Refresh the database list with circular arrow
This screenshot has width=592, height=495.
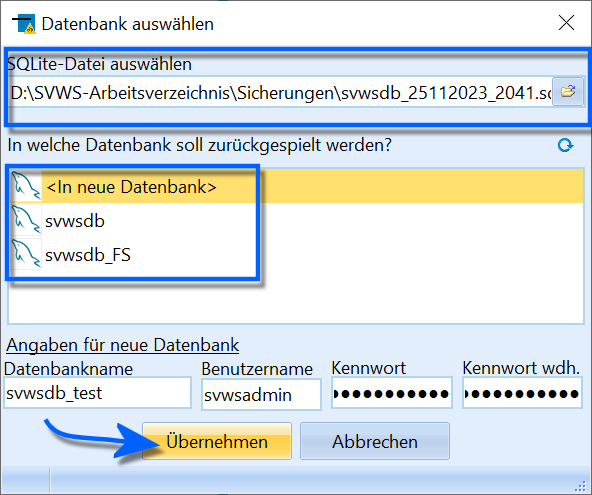(x=565, y=145)
